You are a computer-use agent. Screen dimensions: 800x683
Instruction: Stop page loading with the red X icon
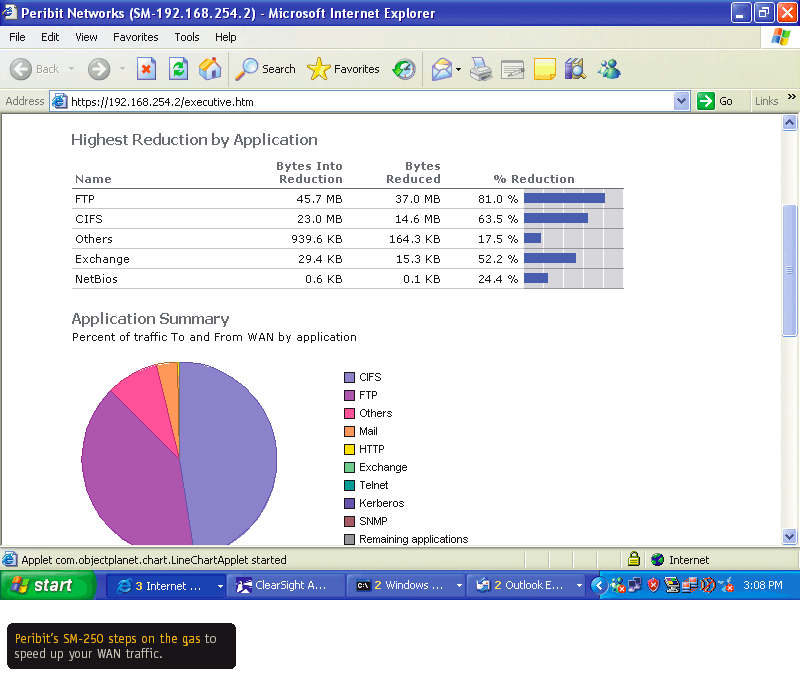coord(146,69)
